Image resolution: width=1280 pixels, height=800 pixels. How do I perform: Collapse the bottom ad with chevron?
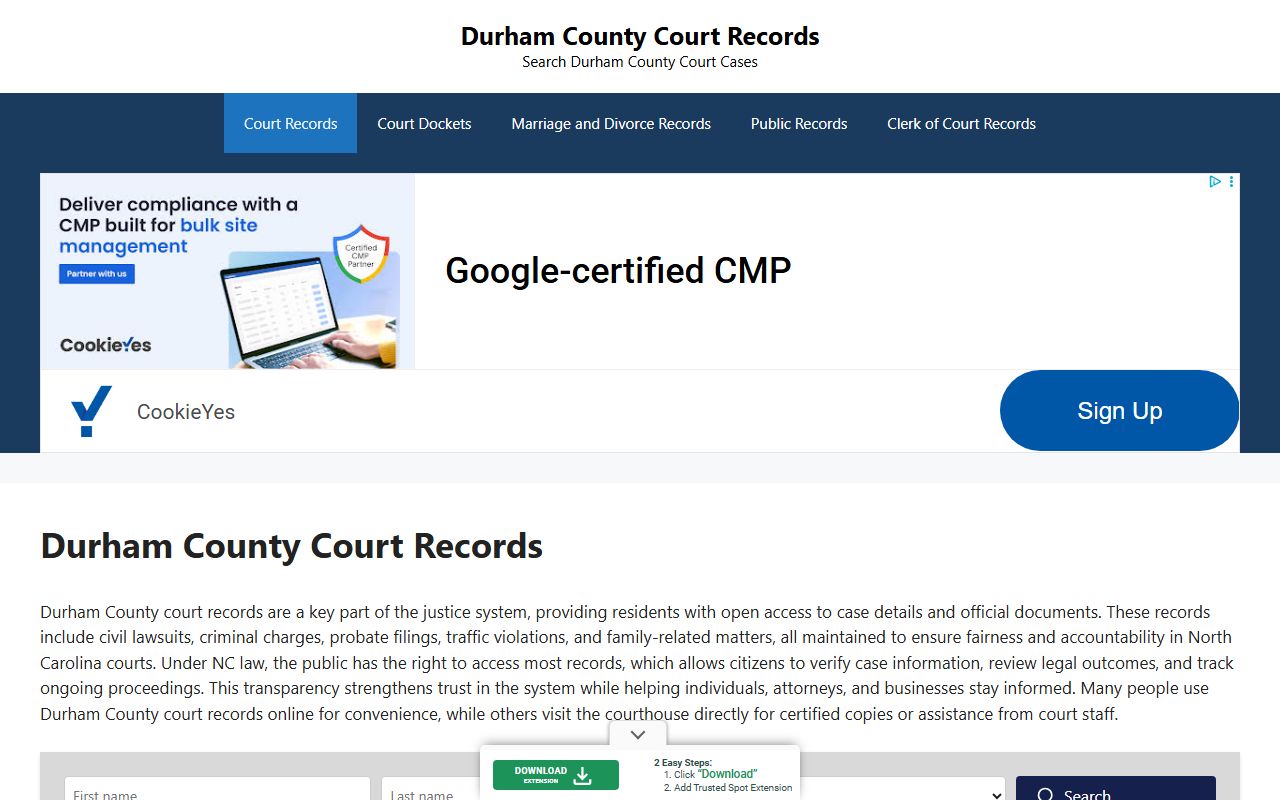pyautogui.click(x=638, y=734)
